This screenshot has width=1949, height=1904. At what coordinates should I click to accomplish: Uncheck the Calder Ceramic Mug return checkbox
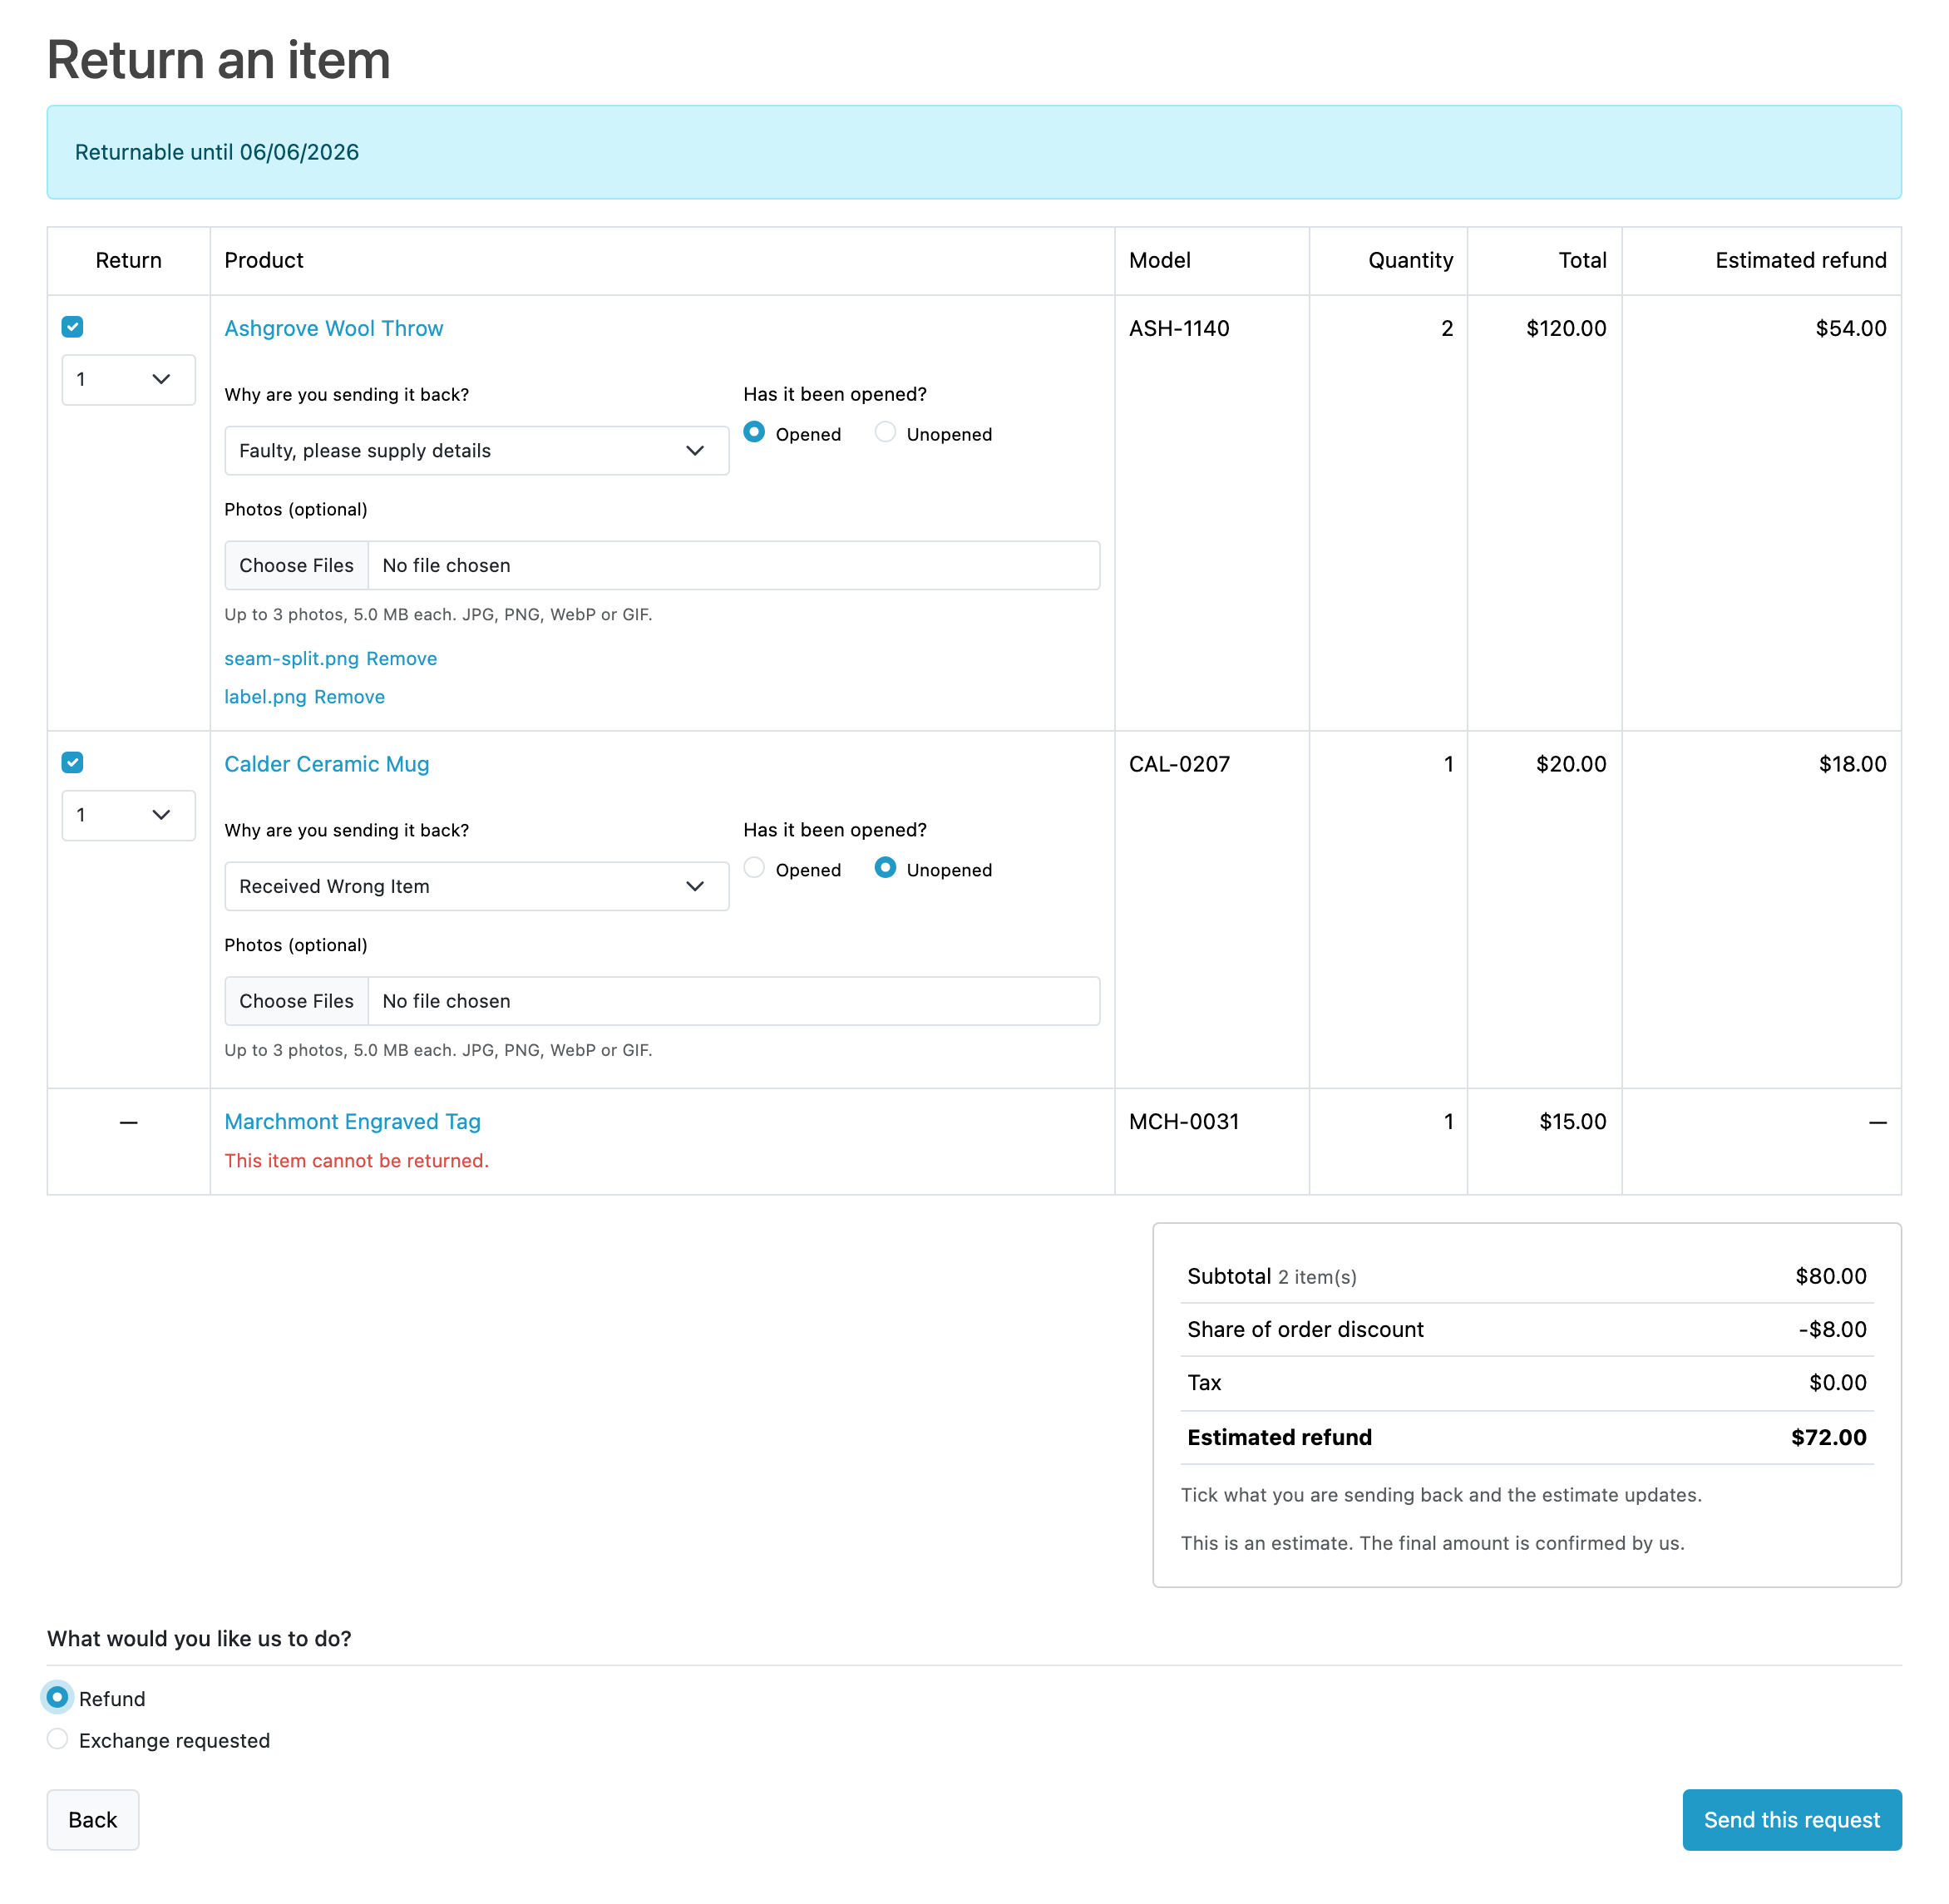(72, 763)
